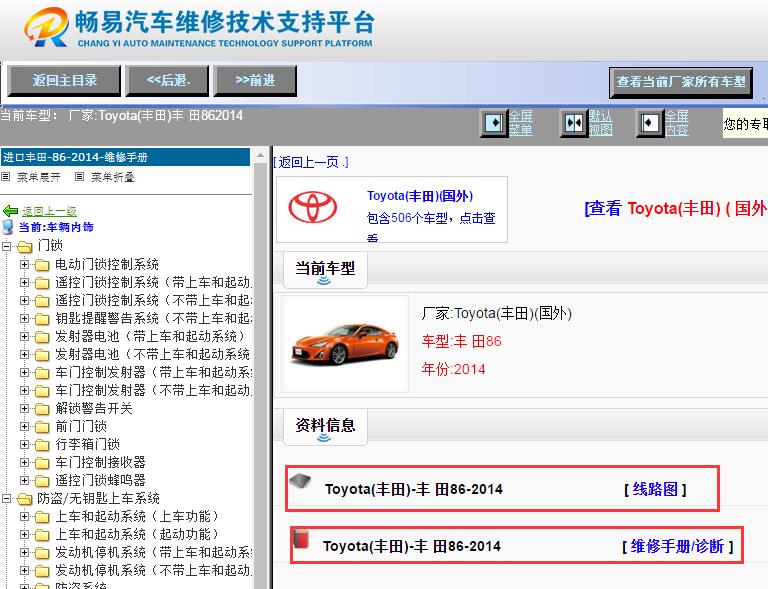Click 查看 Toyota(丰田)(国外) heading link
The height and width of the screenshot is (589, 768).
[x=676, y=209]
